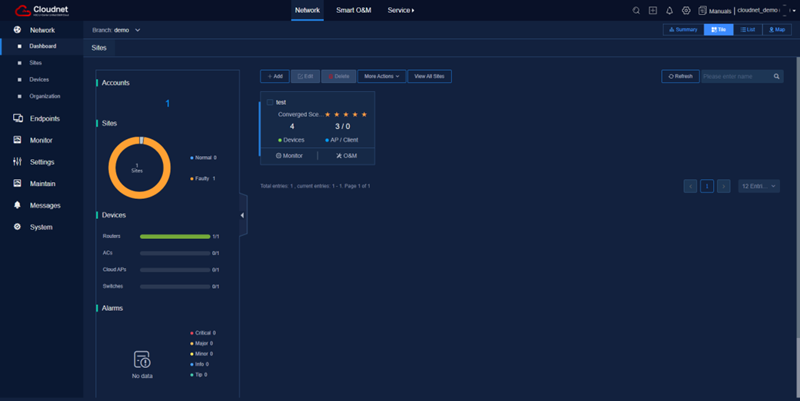
Task: Switch to the Smart O&M tab
Action: [x=355, y=10]
